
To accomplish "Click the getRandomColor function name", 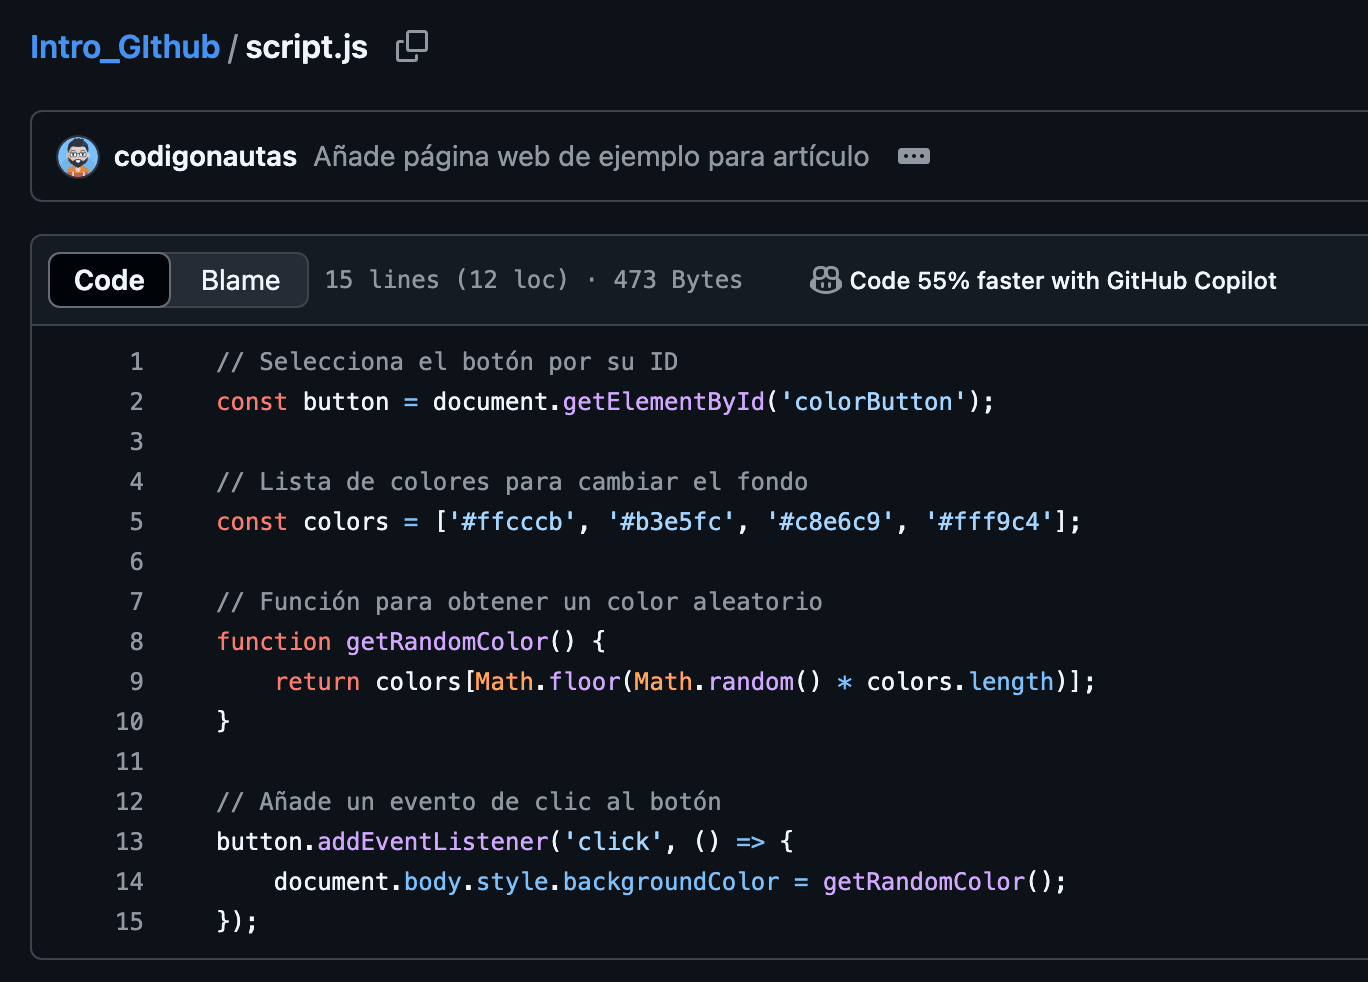I will [446, 641].
